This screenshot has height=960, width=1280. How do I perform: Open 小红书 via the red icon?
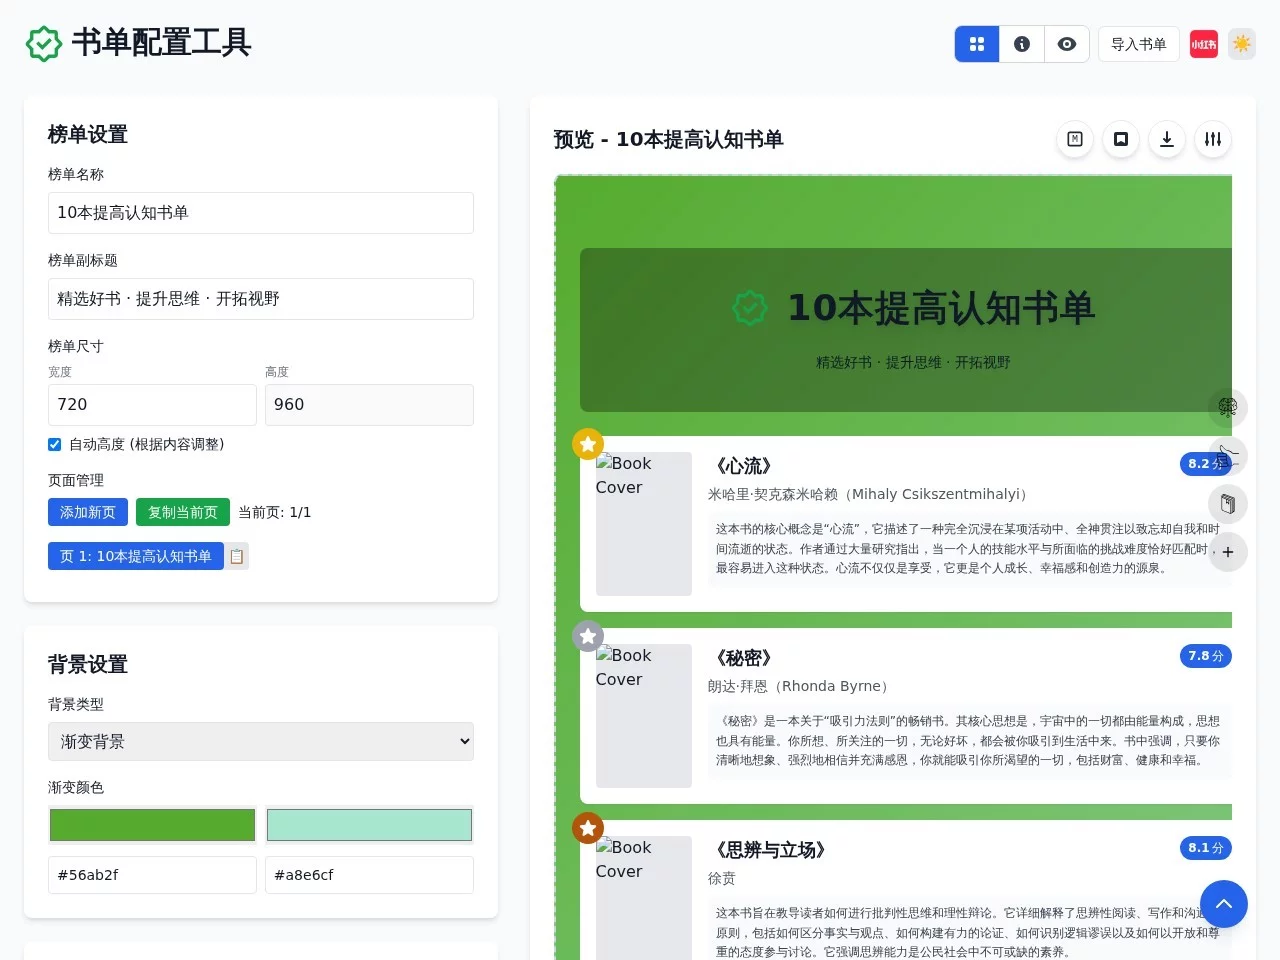point(1204,44)
